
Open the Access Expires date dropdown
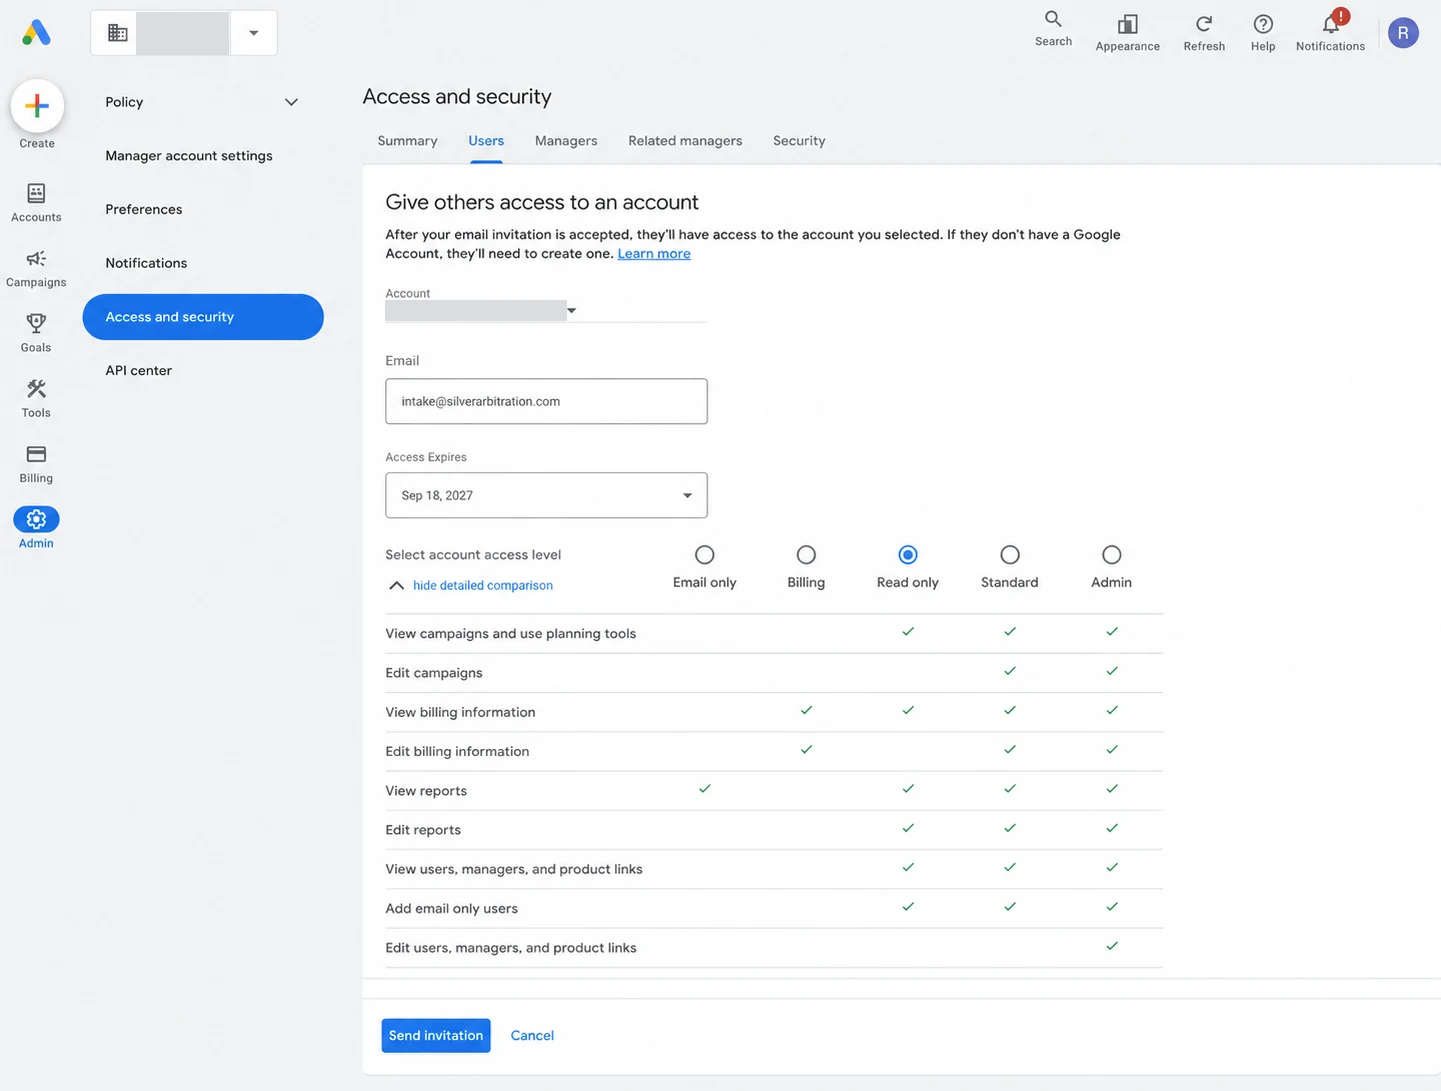click(546, 495)
